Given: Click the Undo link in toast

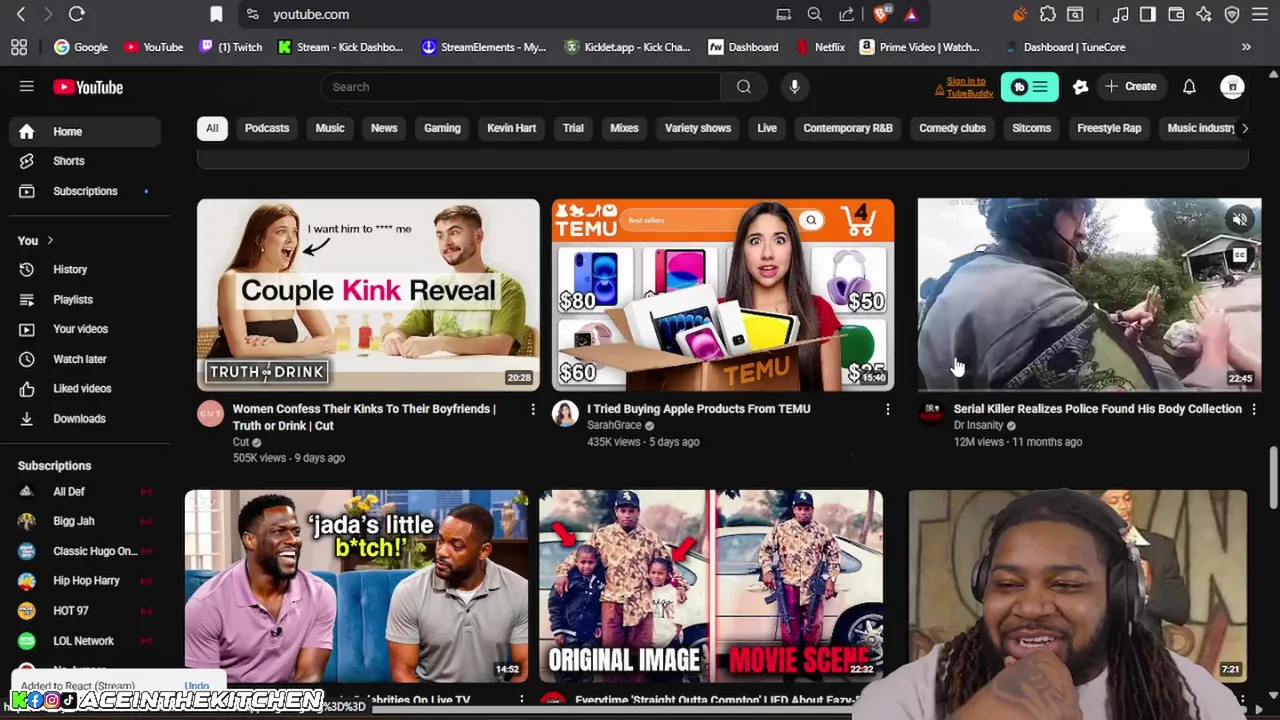Looking at the screenshot, I should point(196,686).
